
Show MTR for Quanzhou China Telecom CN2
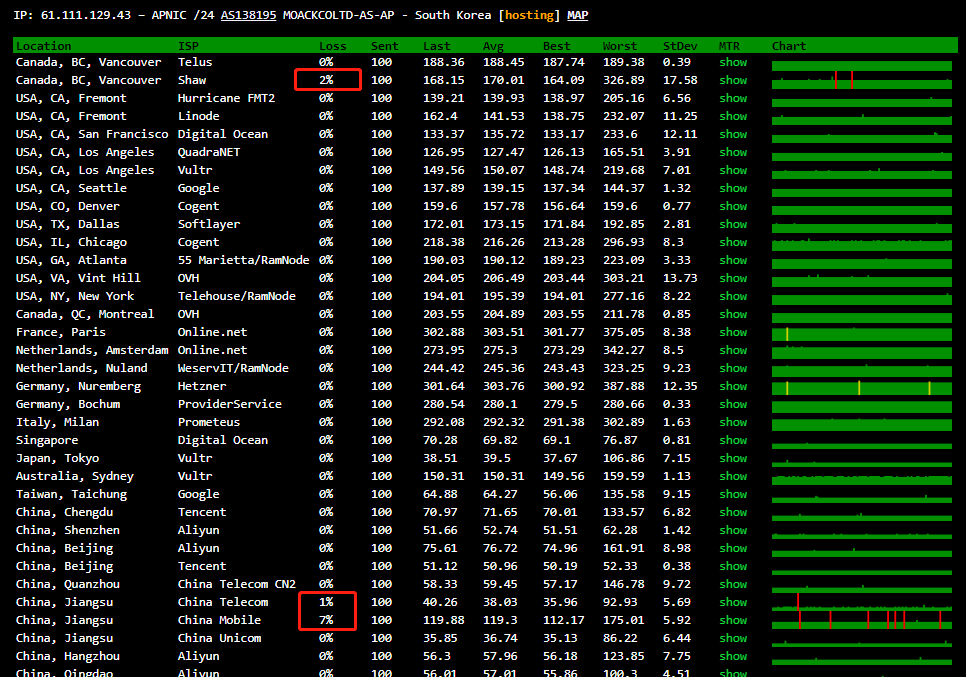[733, 584]
